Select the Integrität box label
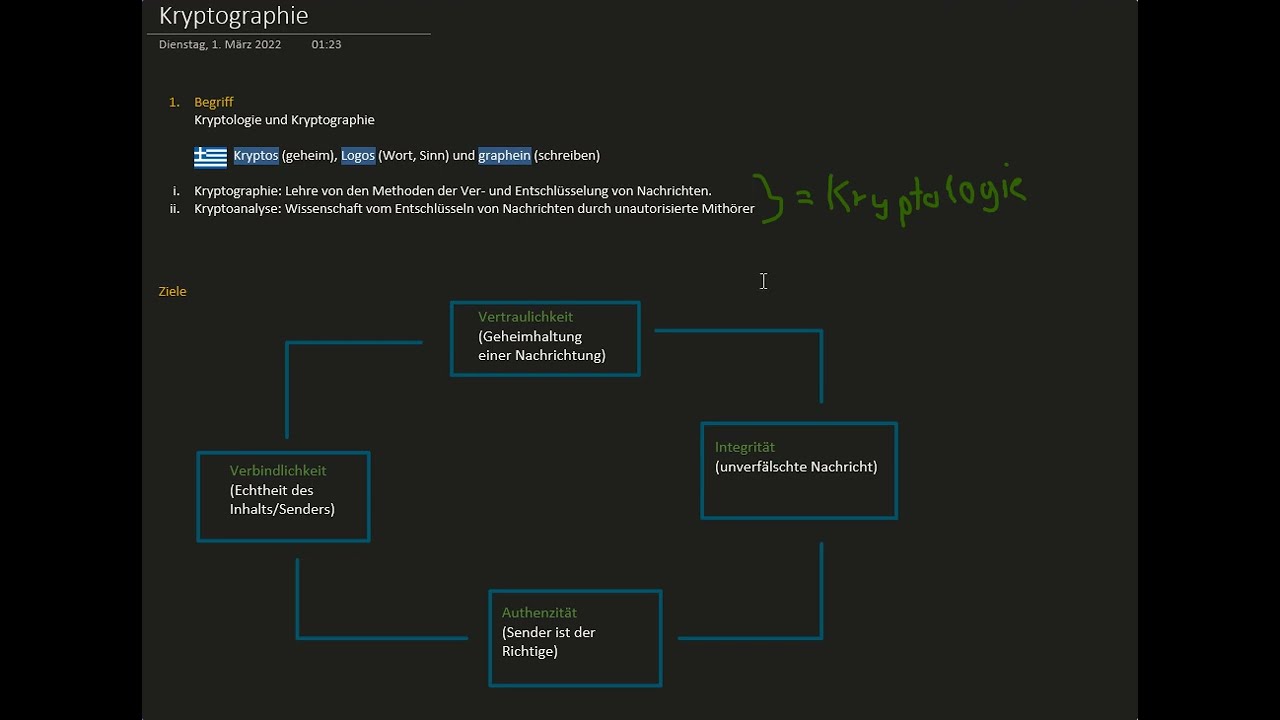 tap(744, 447)
